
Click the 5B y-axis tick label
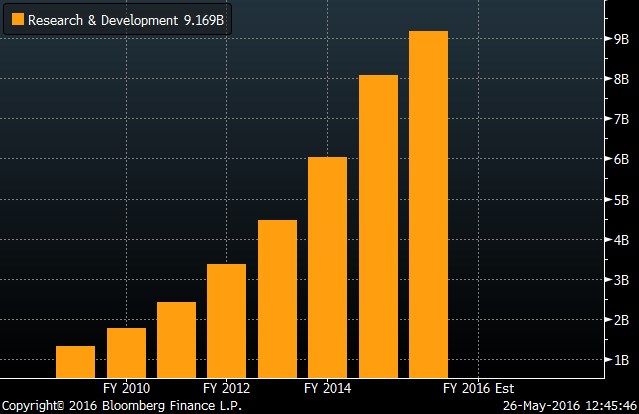click(621, 199)
